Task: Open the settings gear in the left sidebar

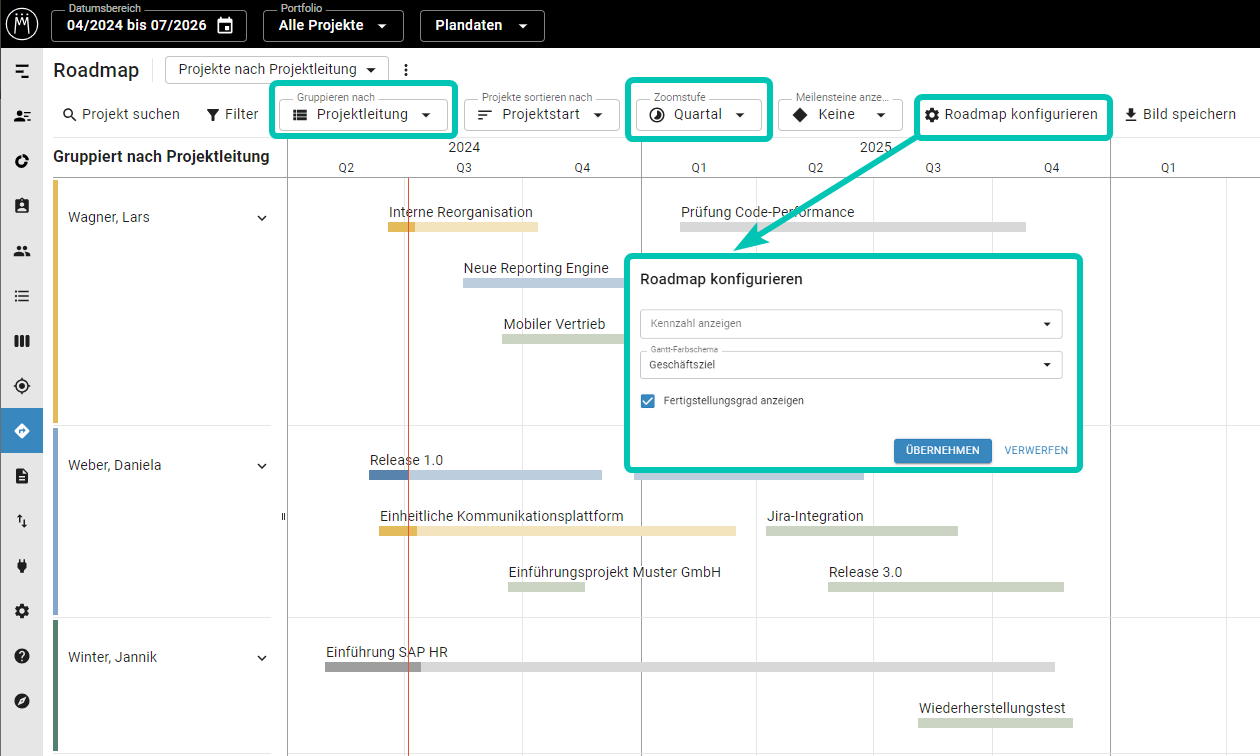Action: (x=22, y=611)
